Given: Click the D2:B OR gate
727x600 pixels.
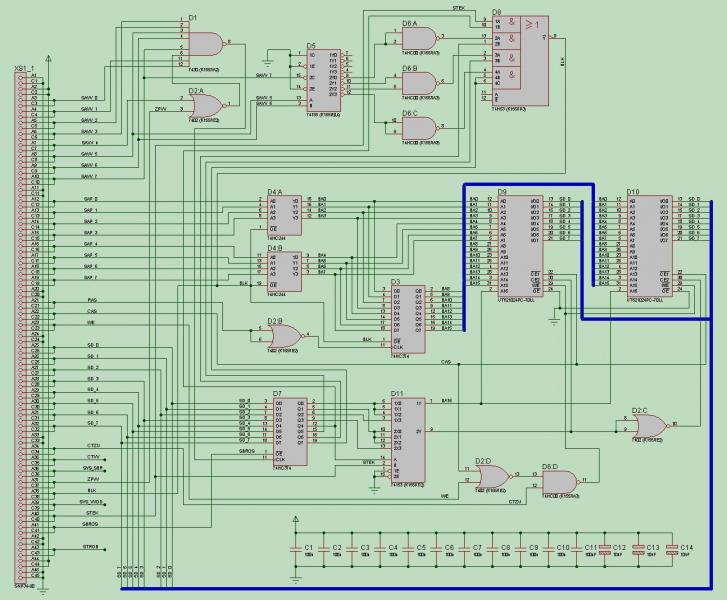Looking at the screenshot, I should 286,336.
